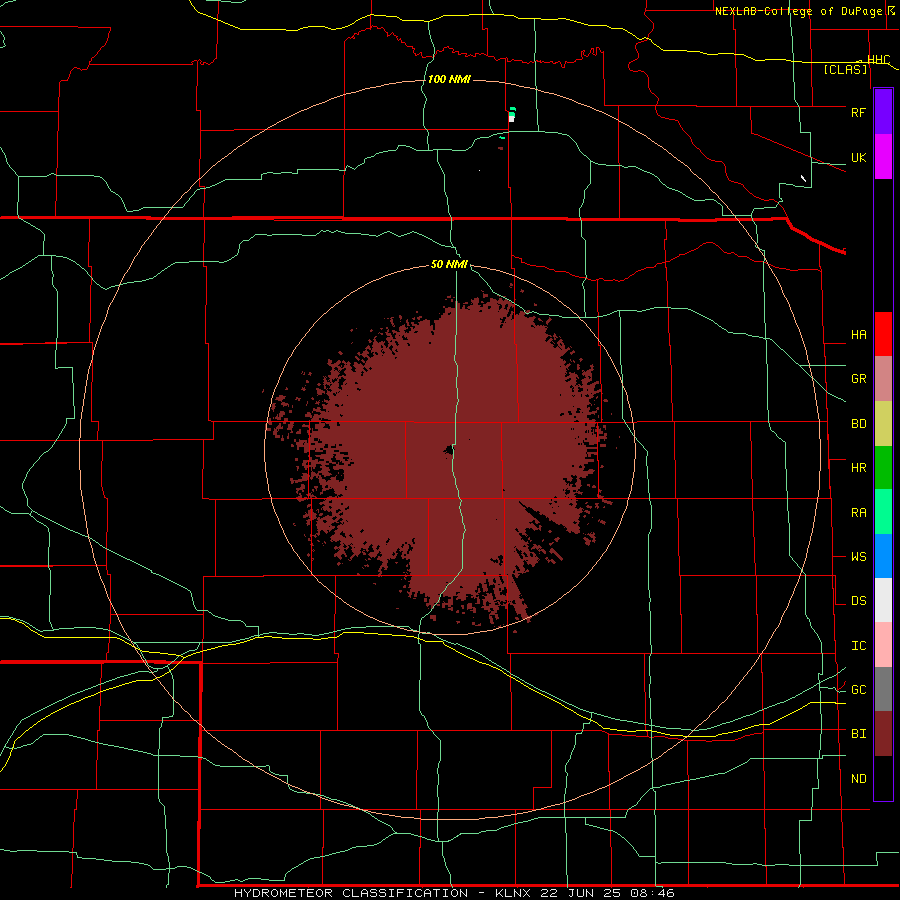Click the 'HYDROMETEOR CLASSIFICATION' title at bottom

coord(351,893)
